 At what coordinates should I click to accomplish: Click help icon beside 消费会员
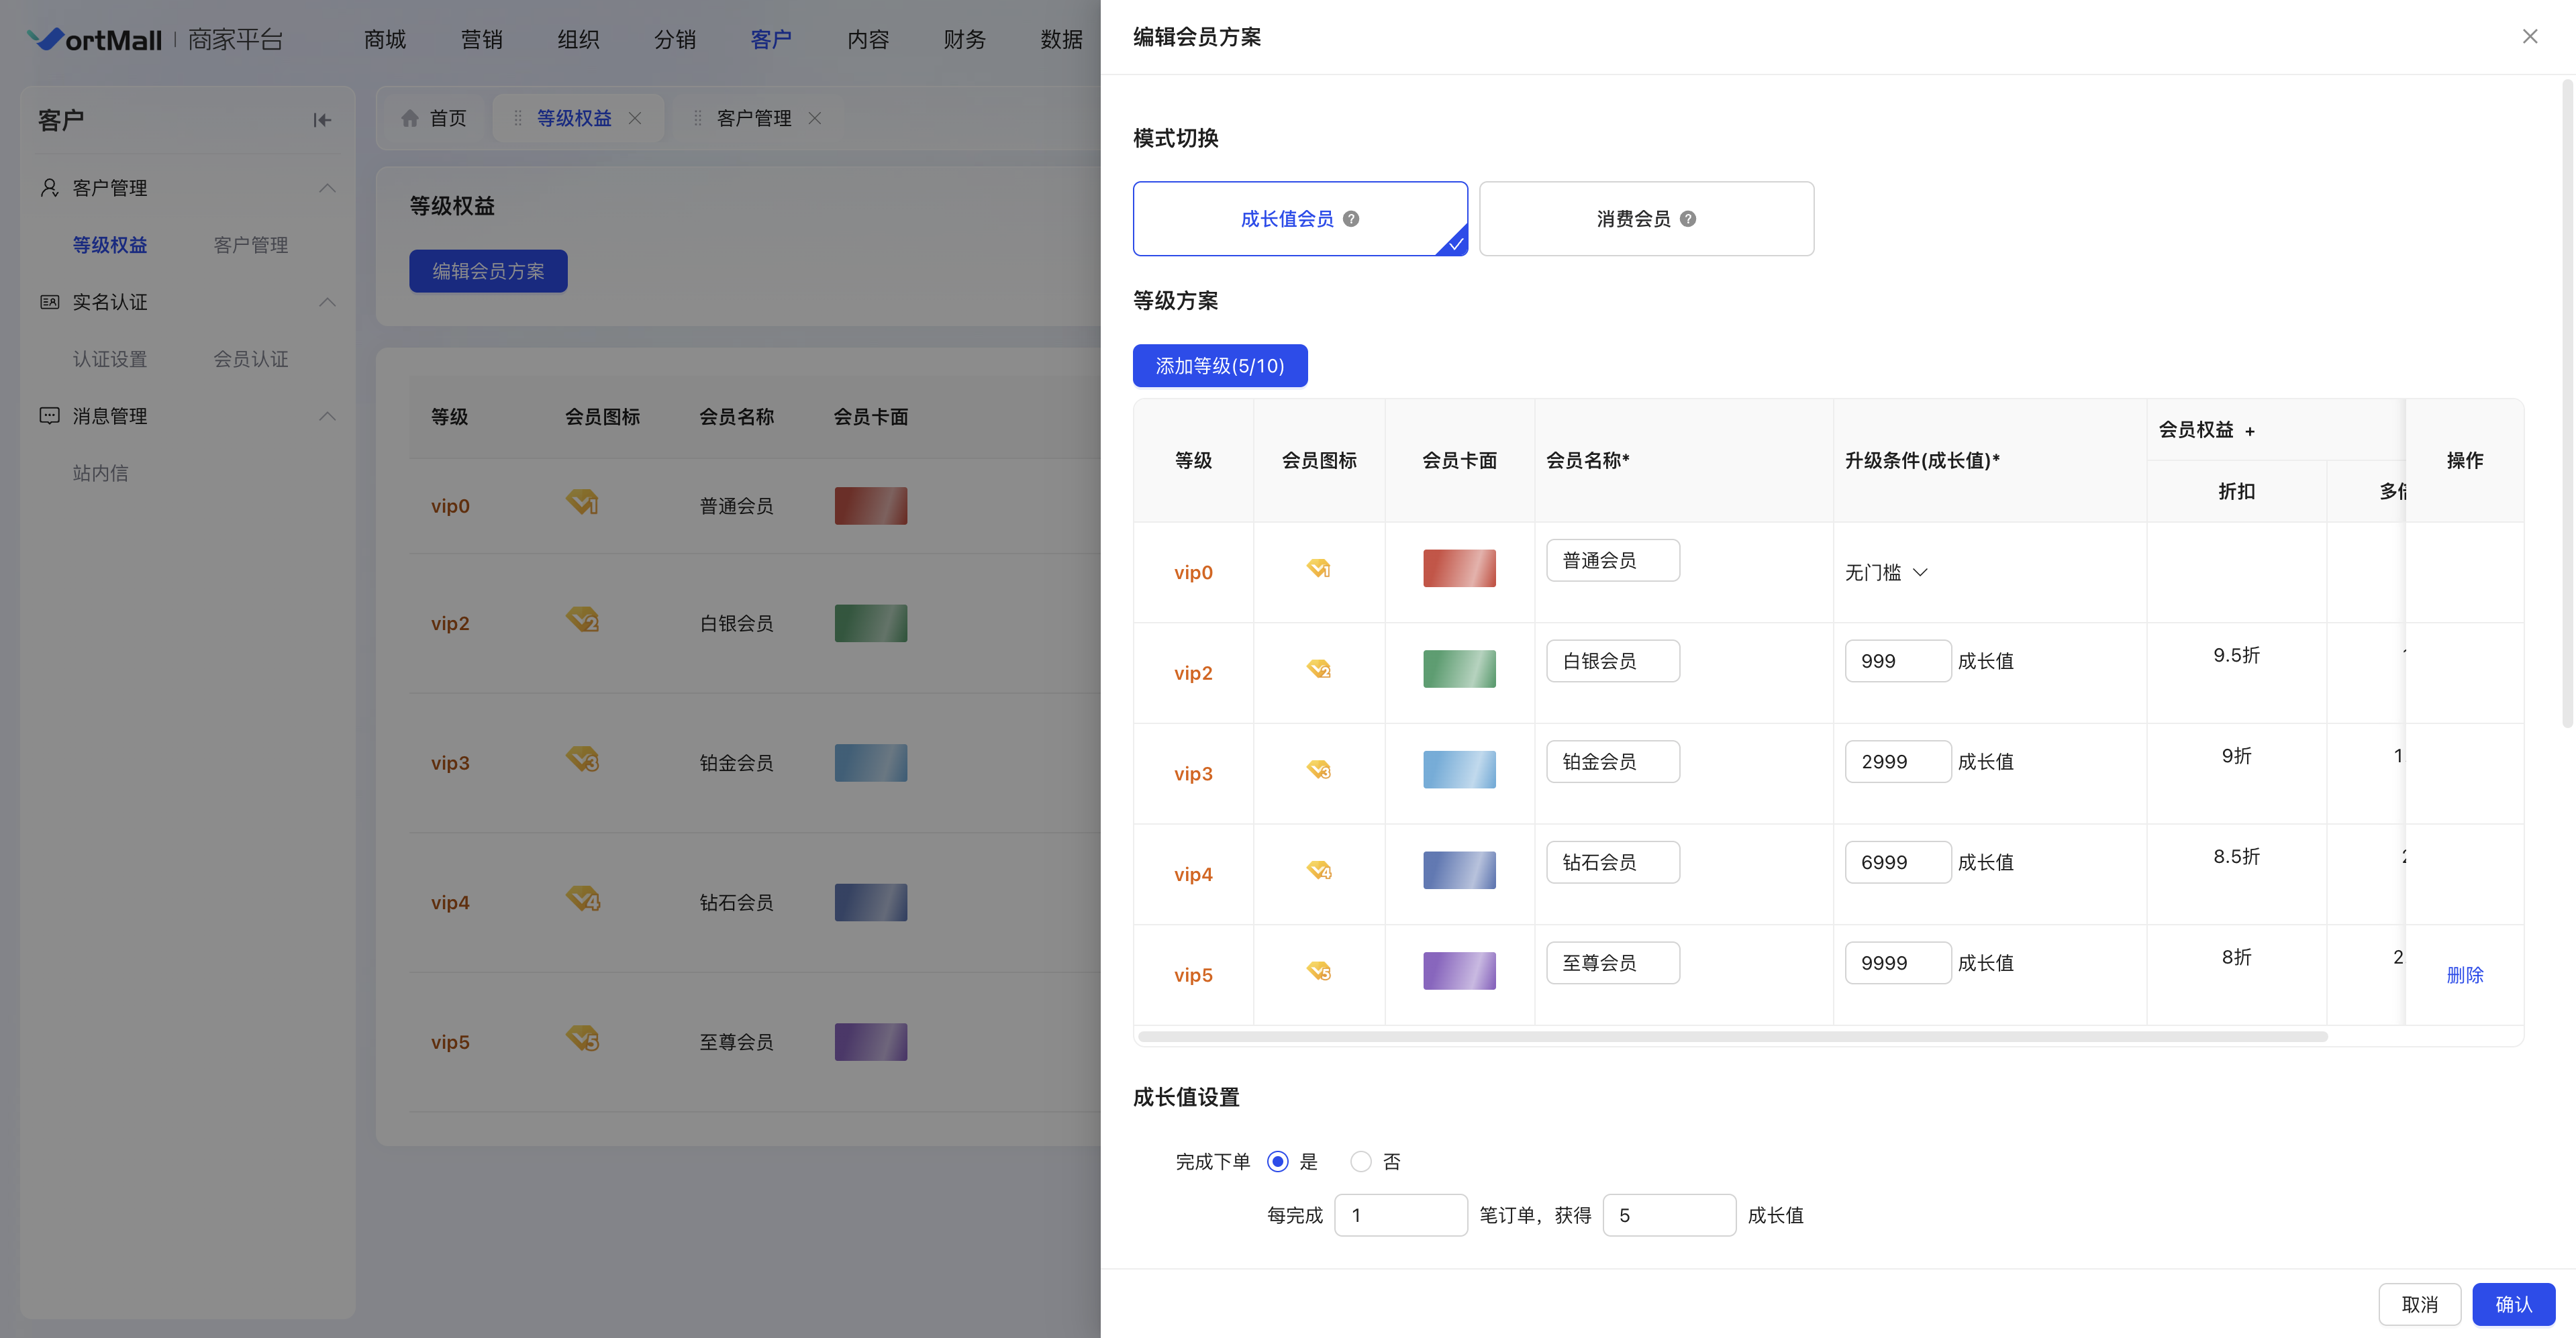pos(1688,219)
